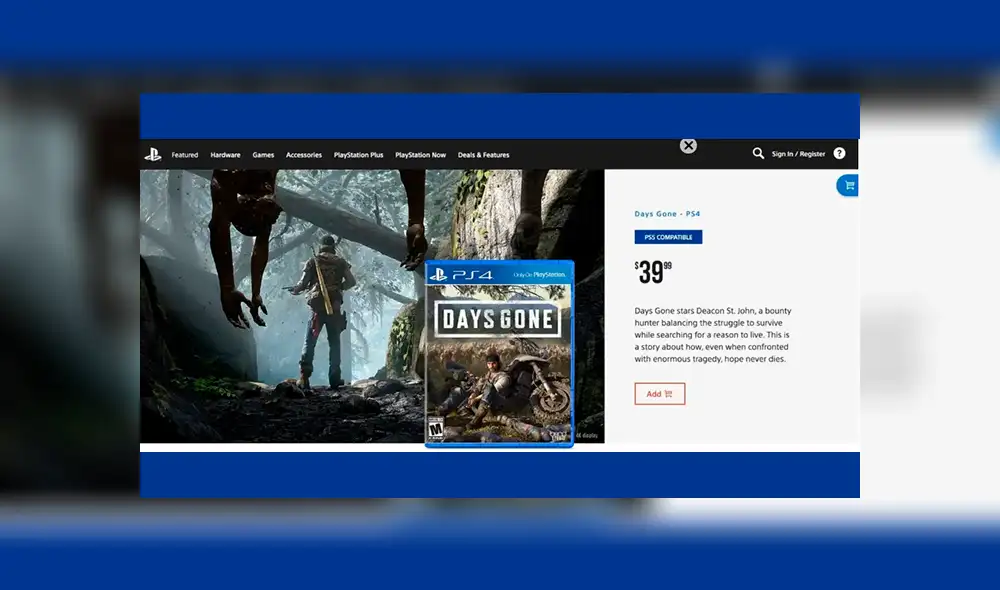
Task: Open PlayStation Now in the menu bar
Action: coord(421,155)
